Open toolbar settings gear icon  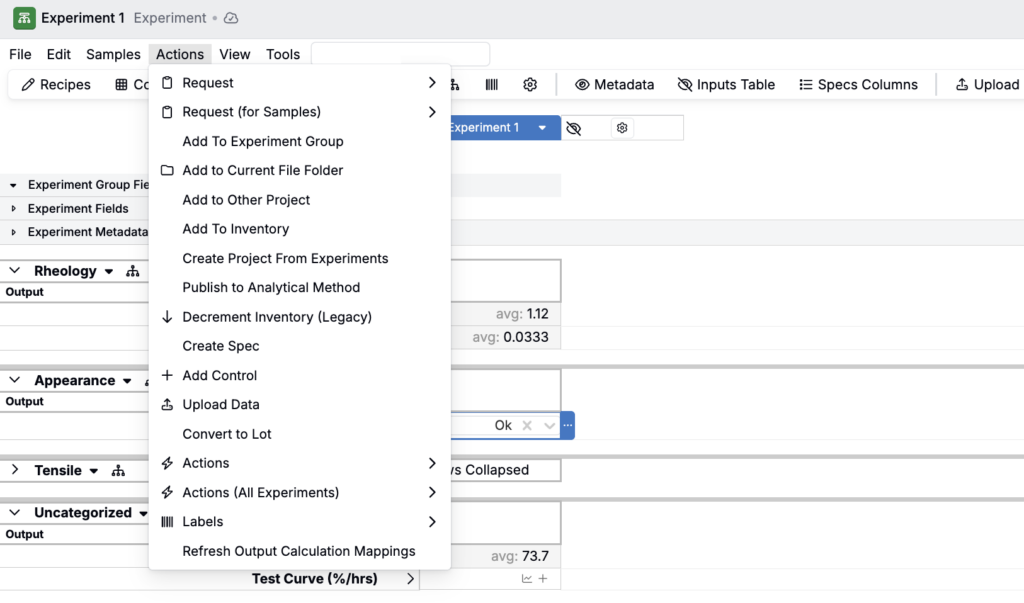point(530,85)
